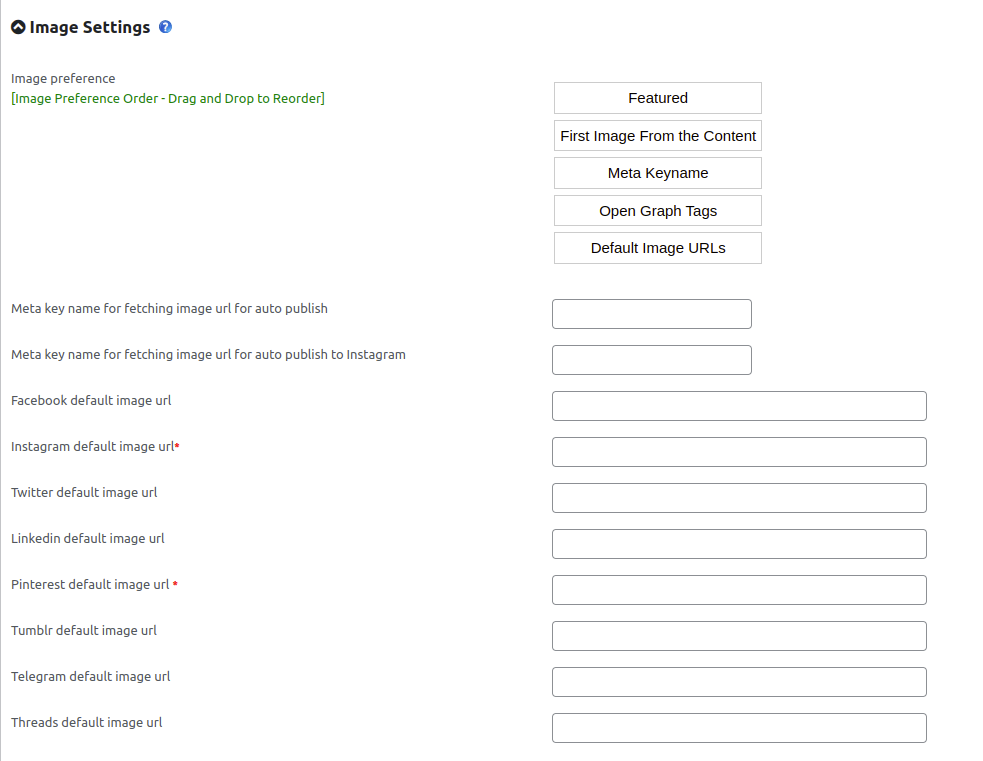Click the Open Graph Tags preference block

657,210
